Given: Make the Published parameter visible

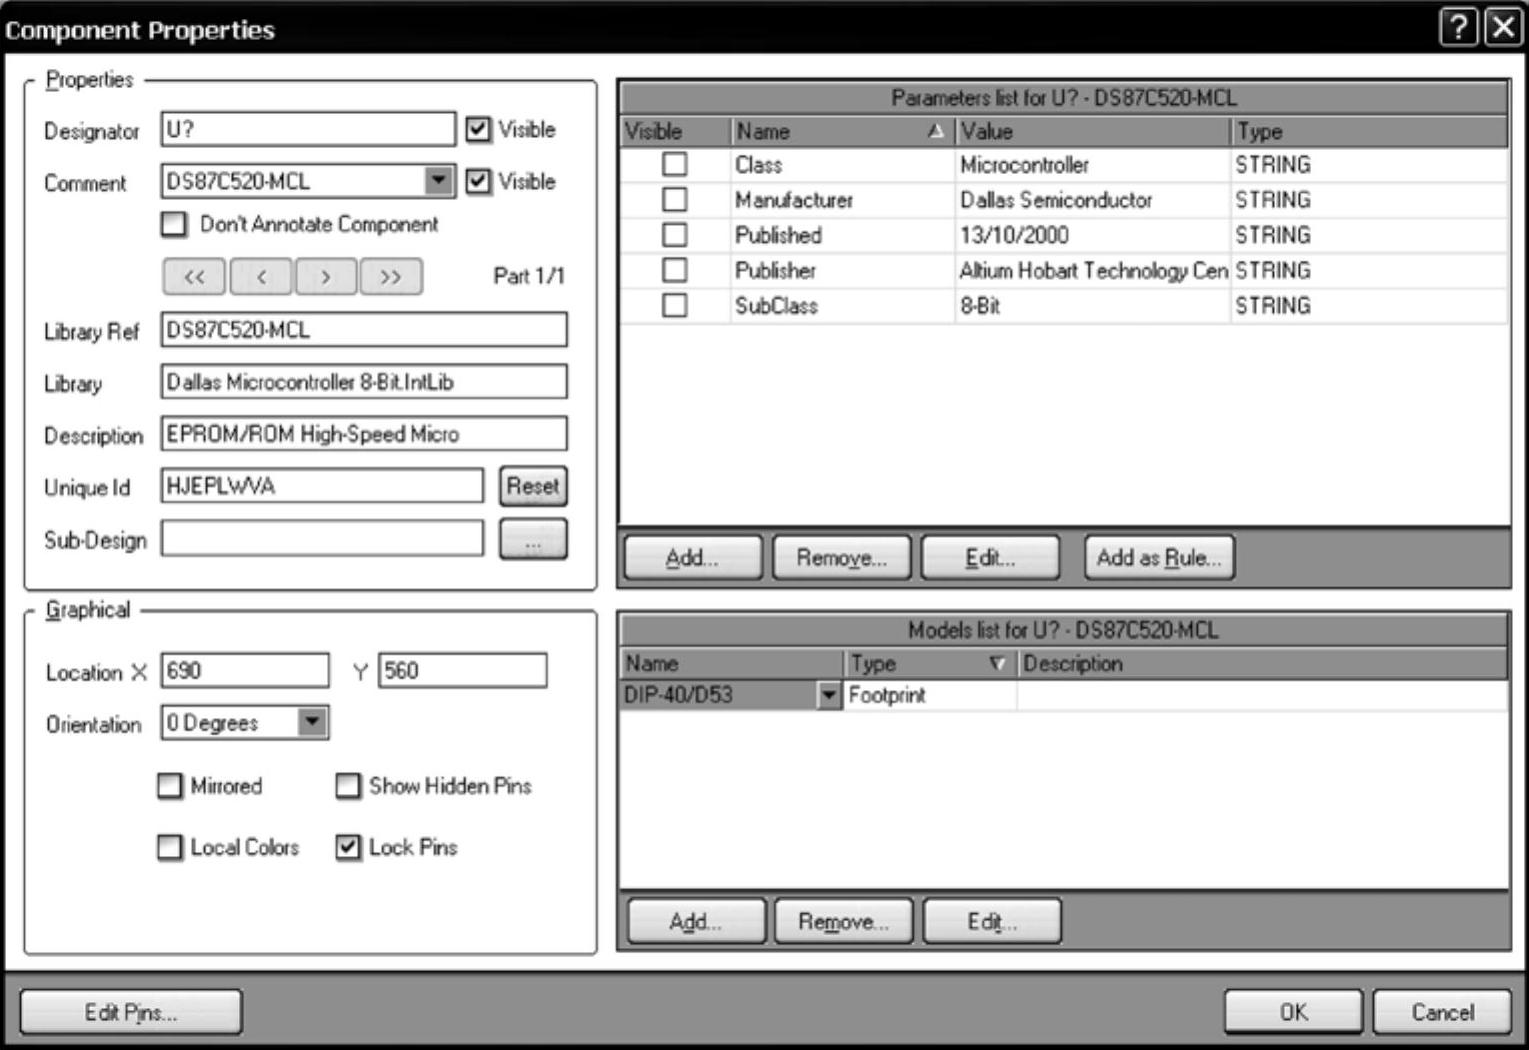Looking at the screenshot, I should click(x=675, y=235).
